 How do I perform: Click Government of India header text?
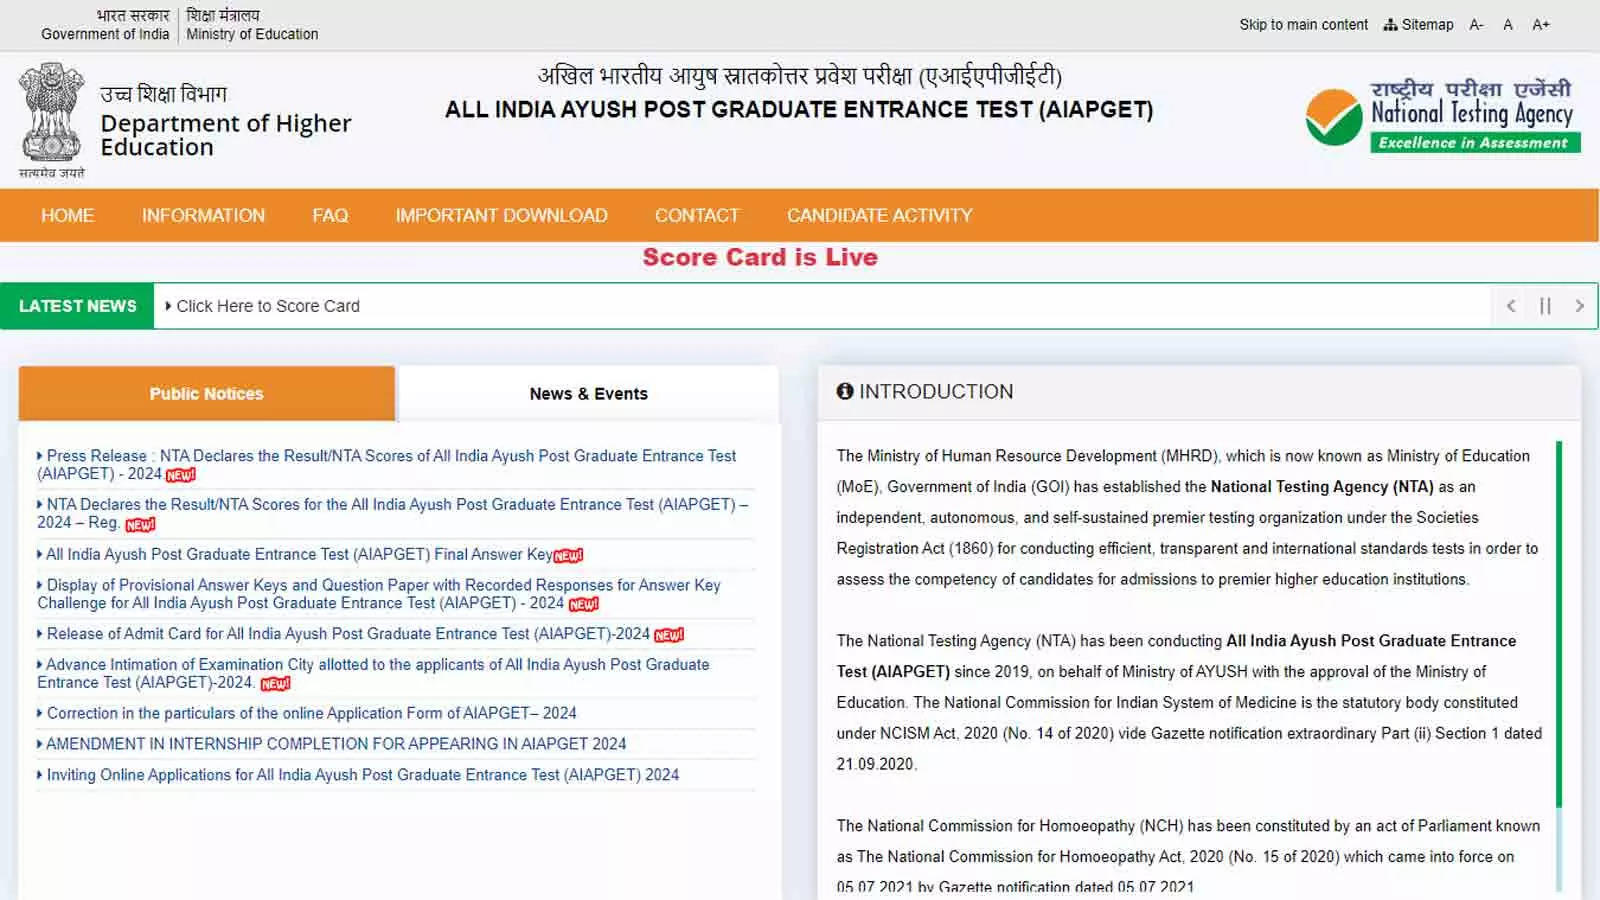(105, 34)
